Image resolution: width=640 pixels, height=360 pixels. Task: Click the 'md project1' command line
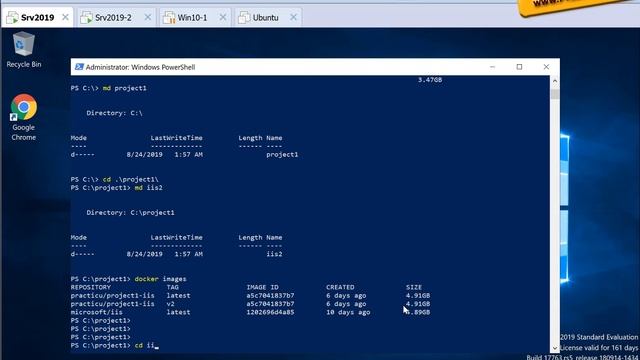click(x=109, y=88)
